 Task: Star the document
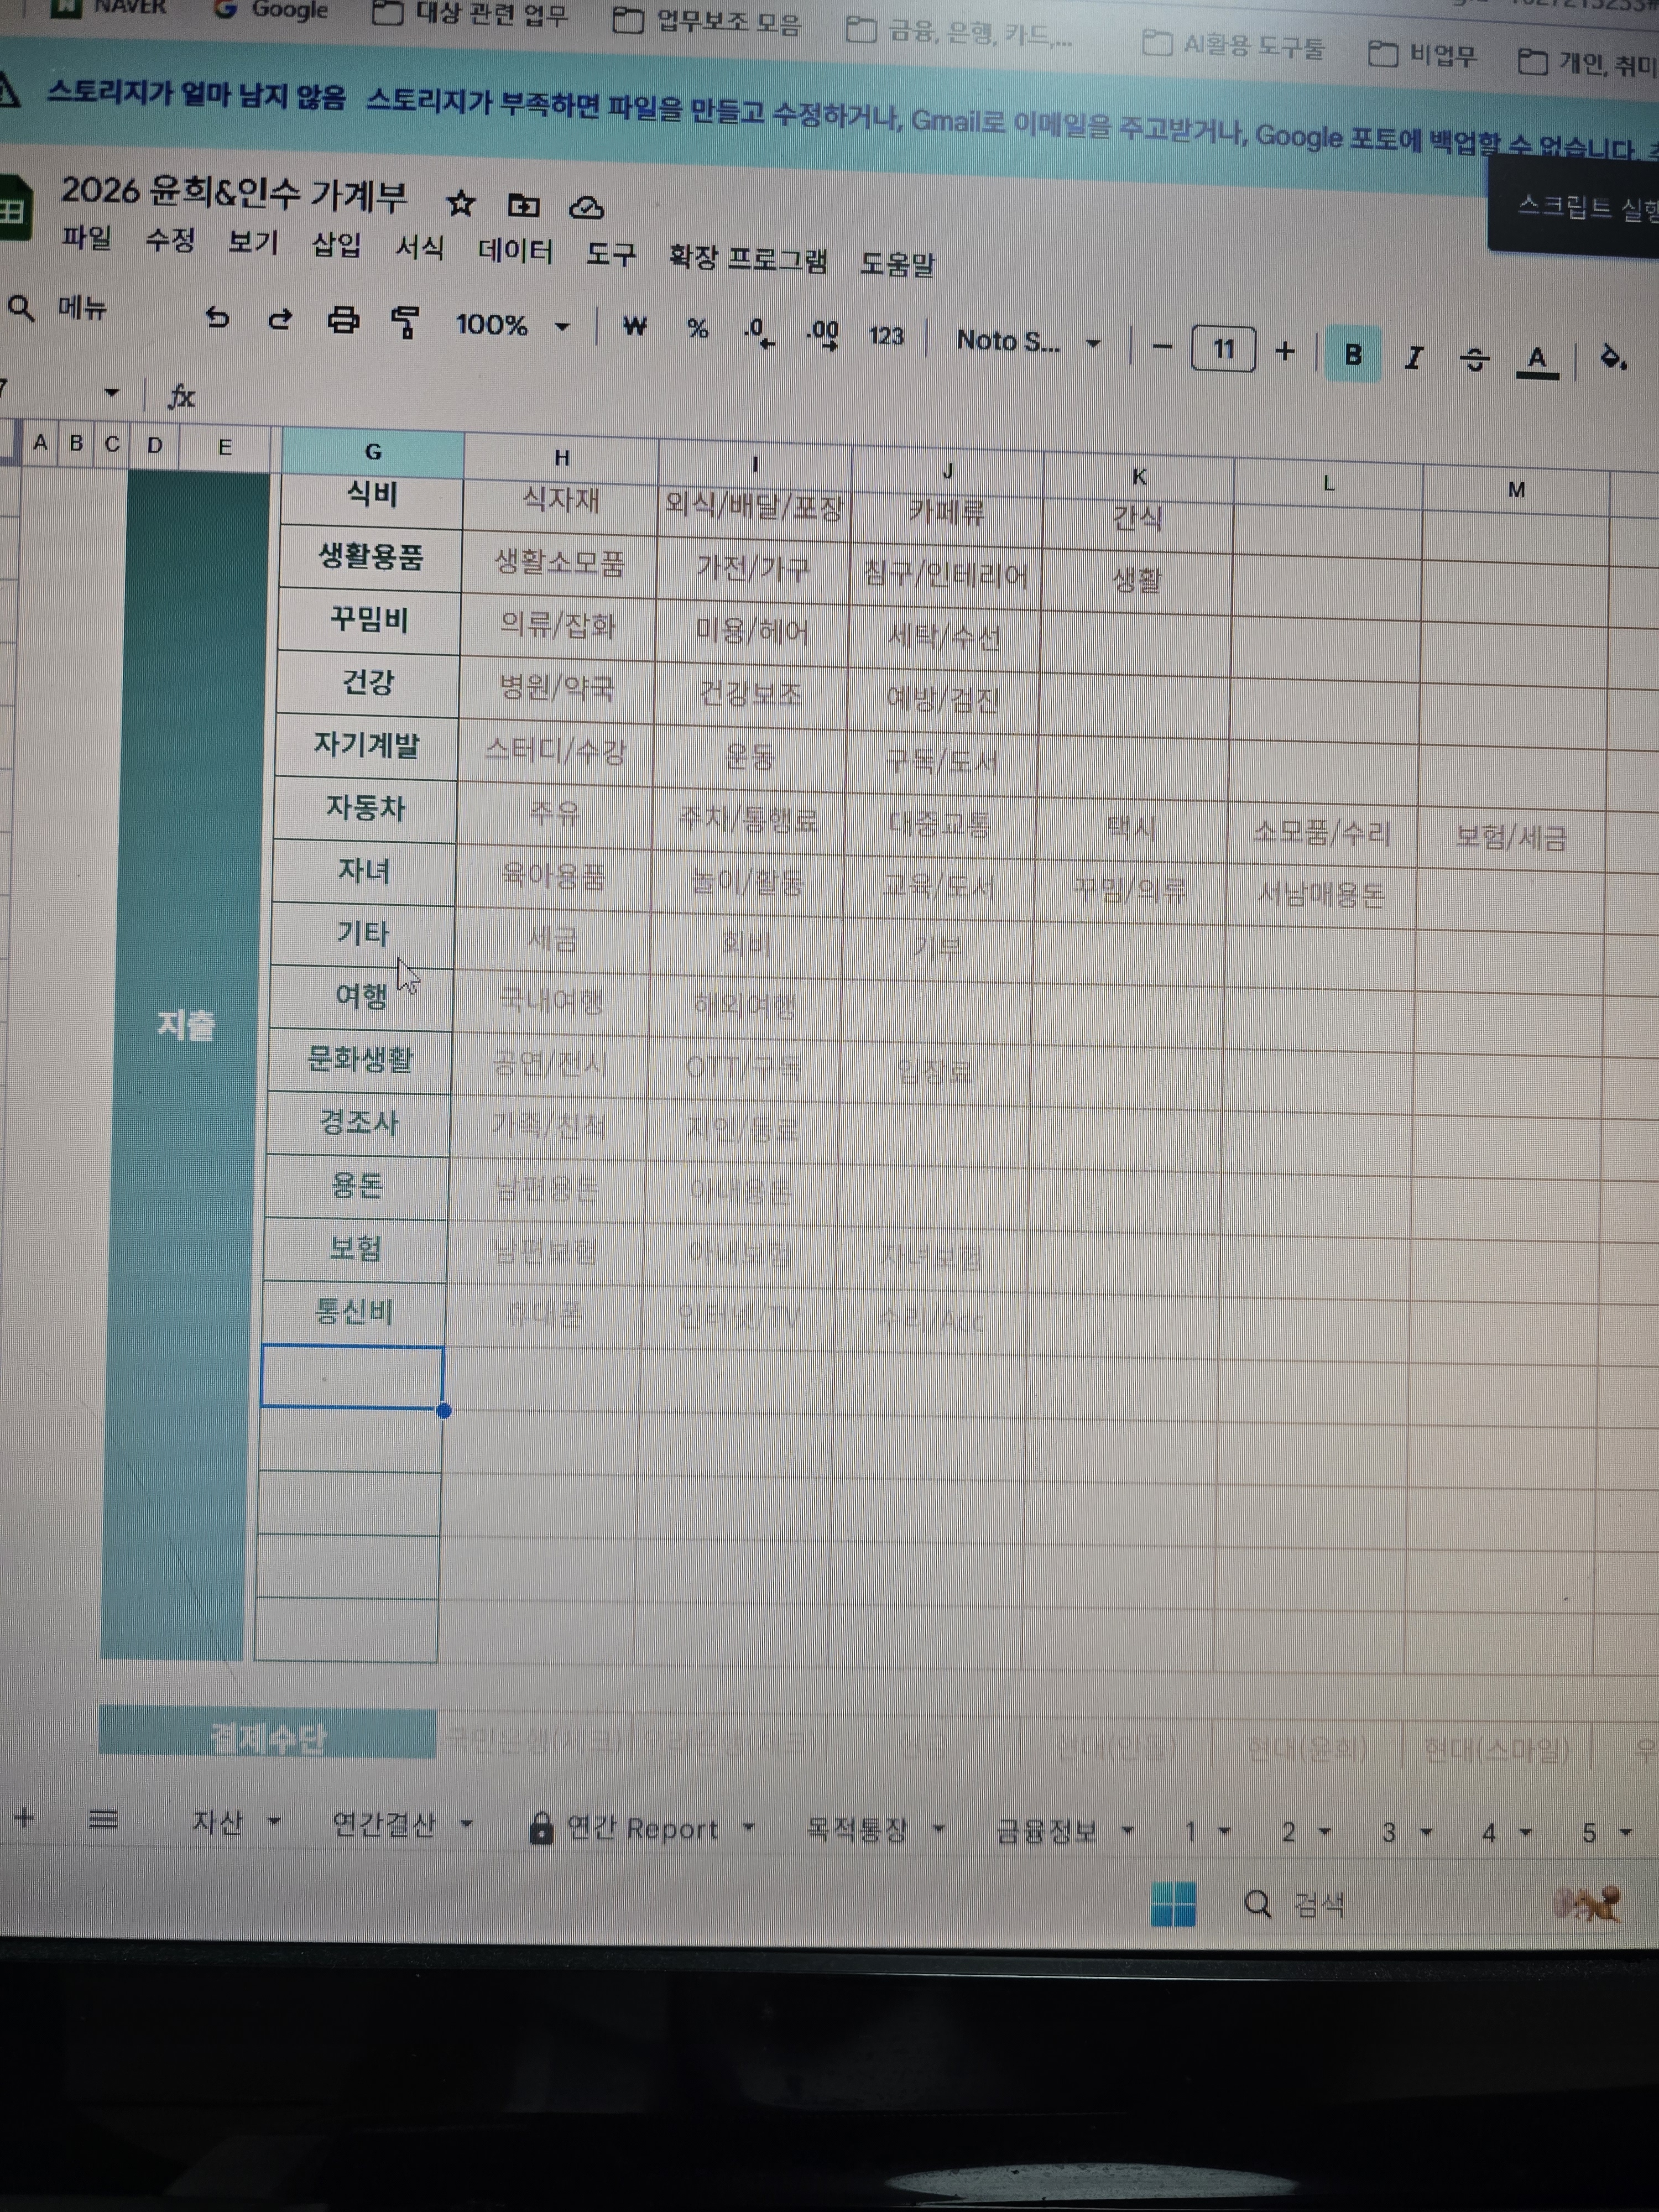pyautogui.click(x=460, y=204)
